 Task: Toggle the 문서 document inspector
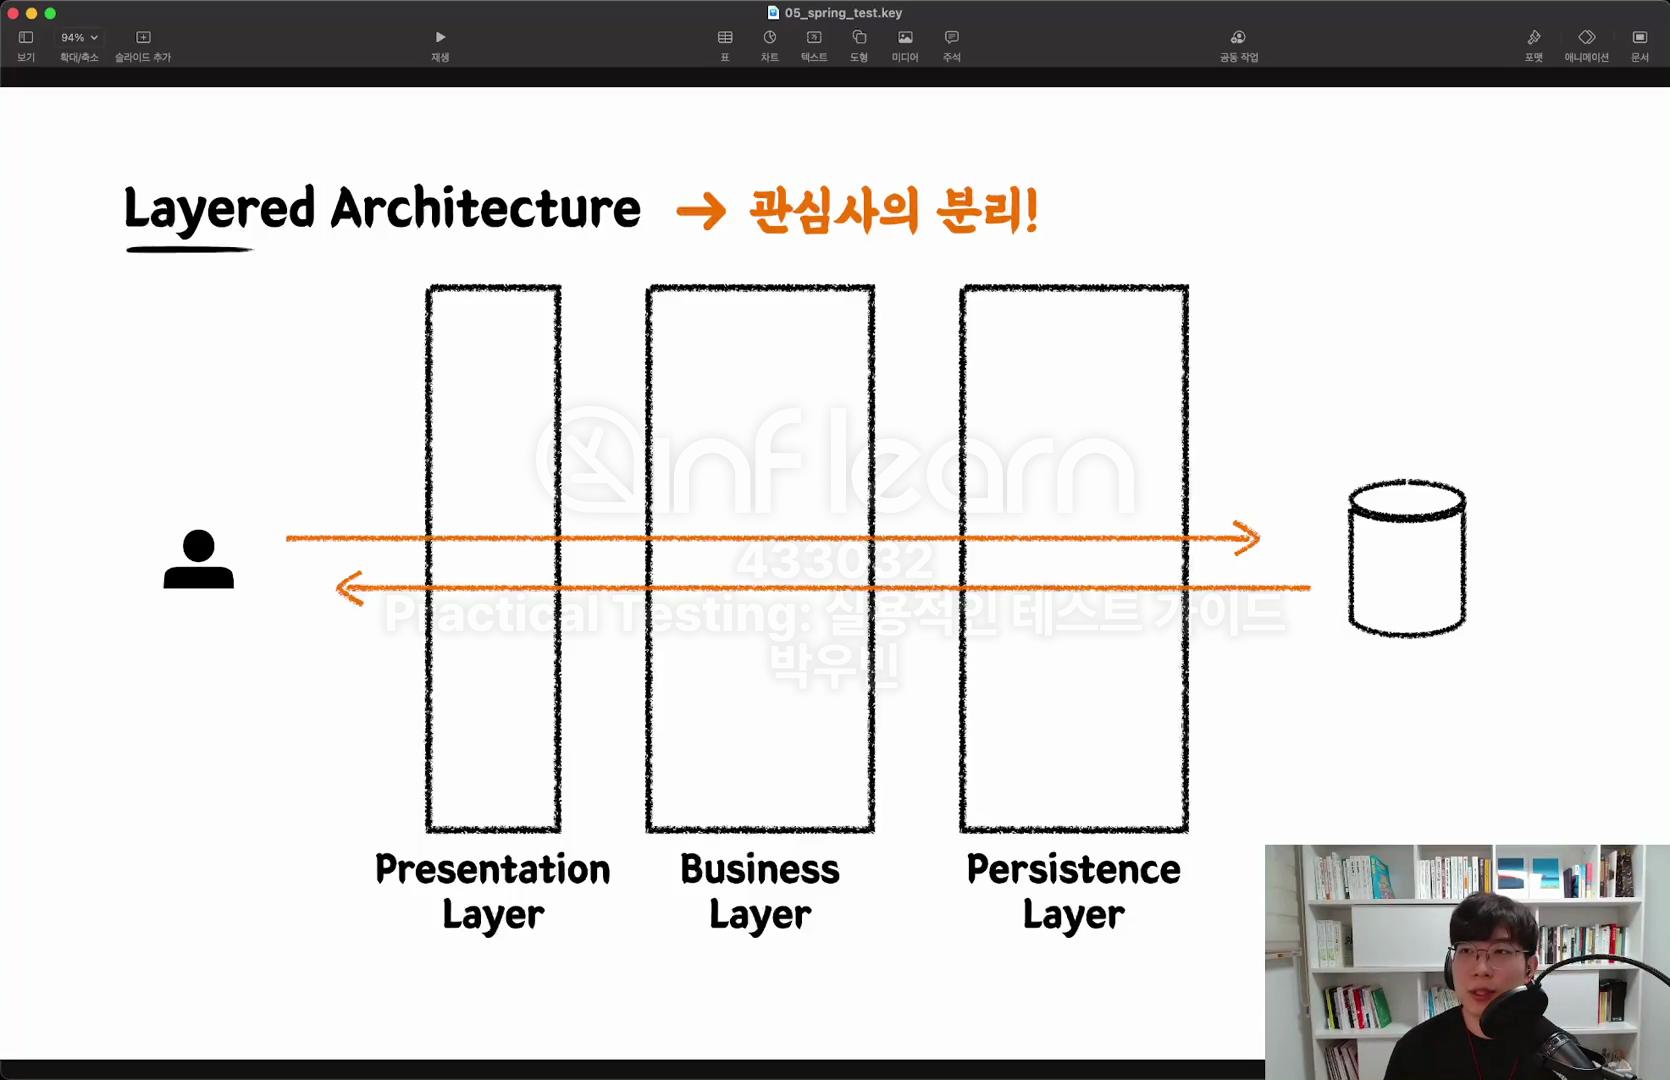pyautogui.click(x=1640, y=45)
